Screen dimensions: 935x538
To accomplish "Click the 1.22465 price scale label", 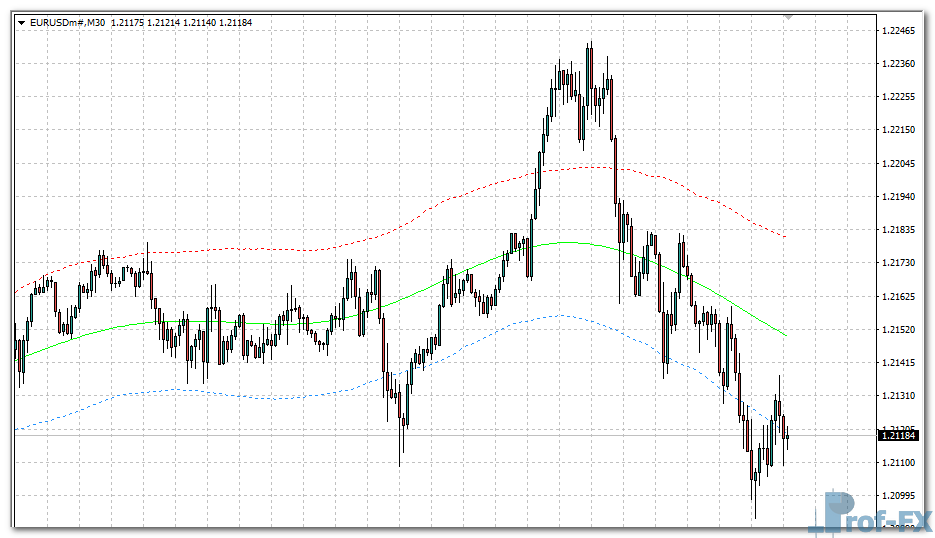I will [x=899, y=31].
